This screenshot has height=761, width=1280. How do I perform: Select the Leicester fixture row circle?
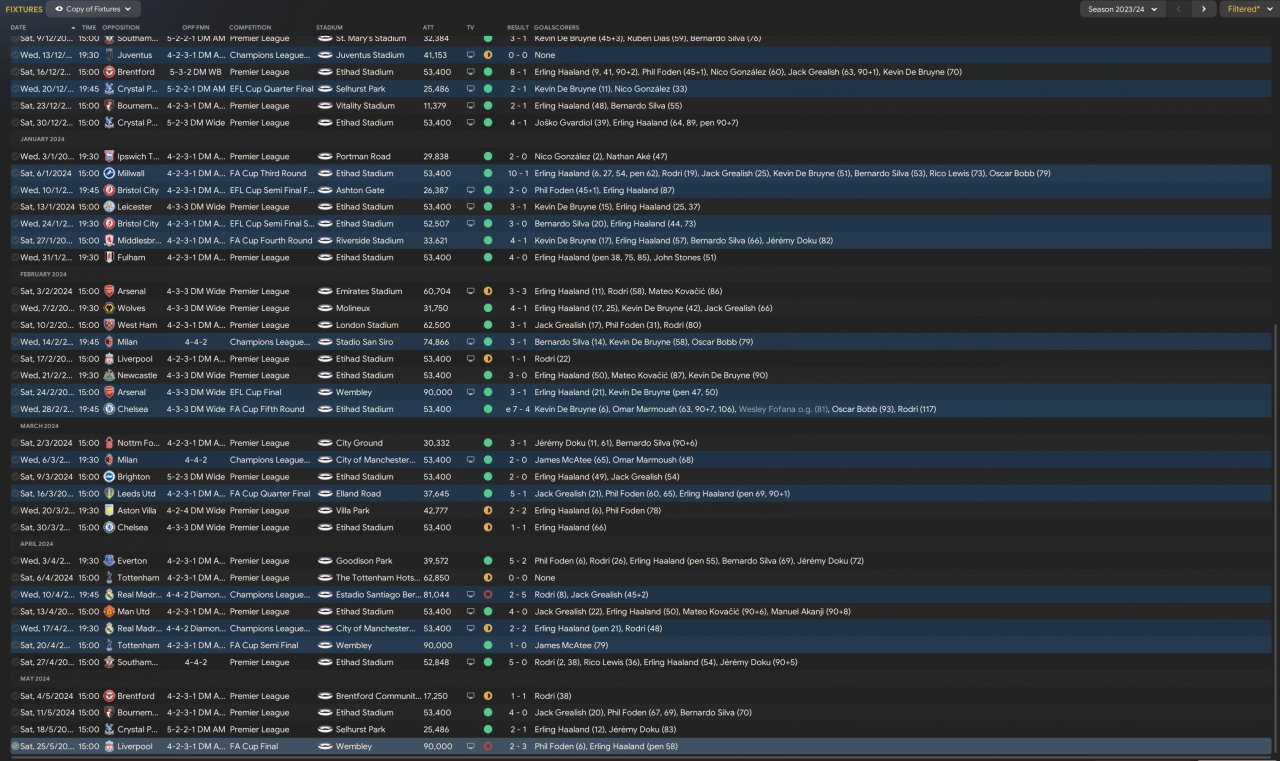coord(15,207)
